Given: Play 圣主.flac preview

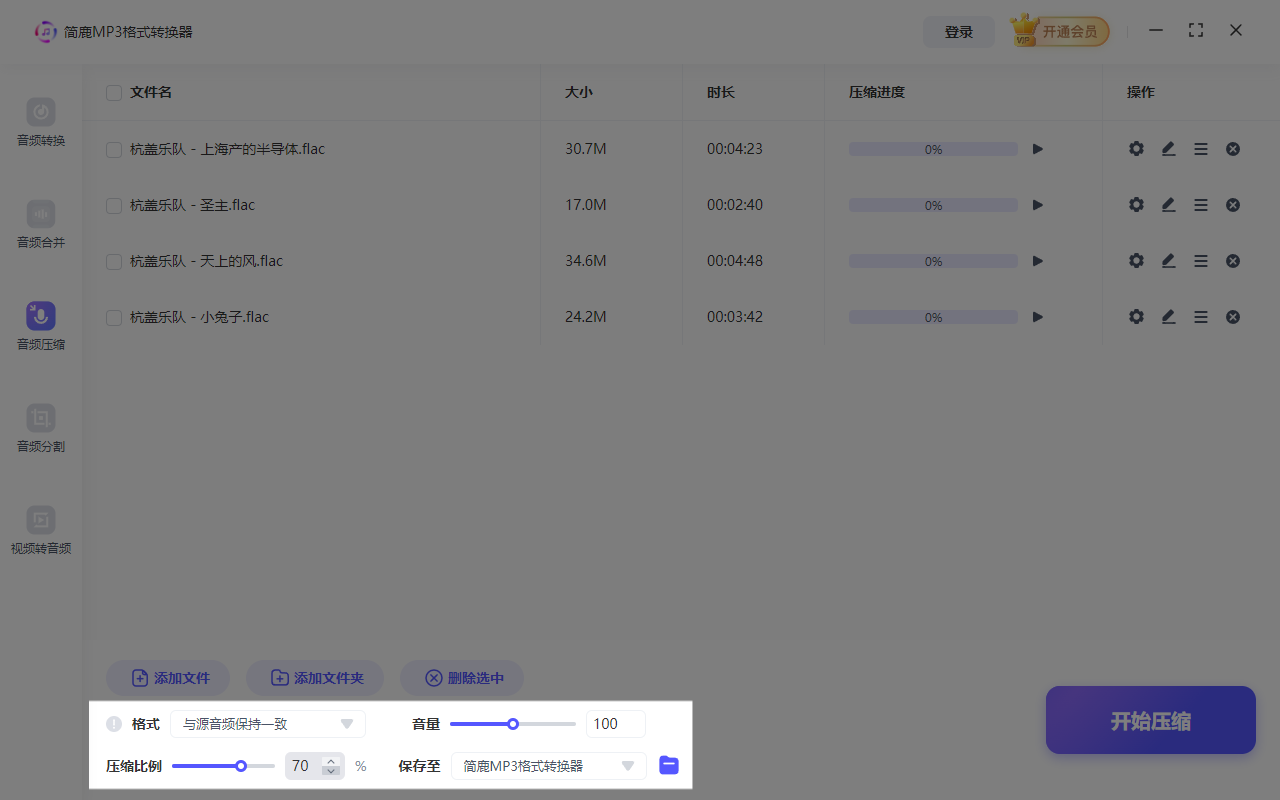Looking at the screenshot, I should pyautogui.click(x=1038, y=205).
